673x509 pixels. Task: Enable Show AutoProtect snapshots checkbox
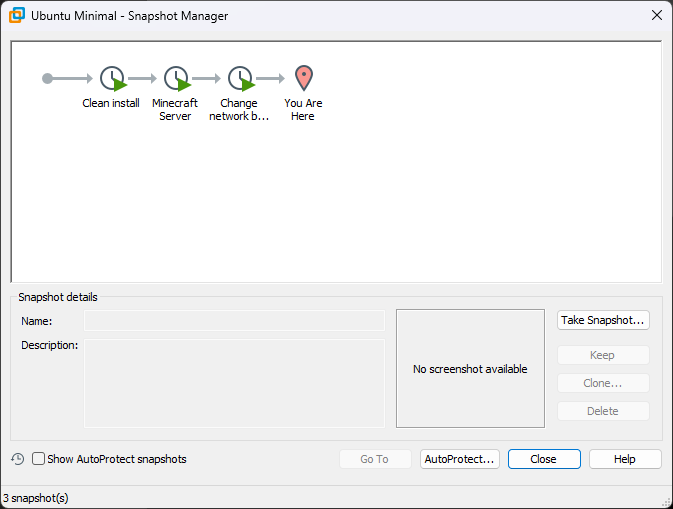(x=39, y=459)
